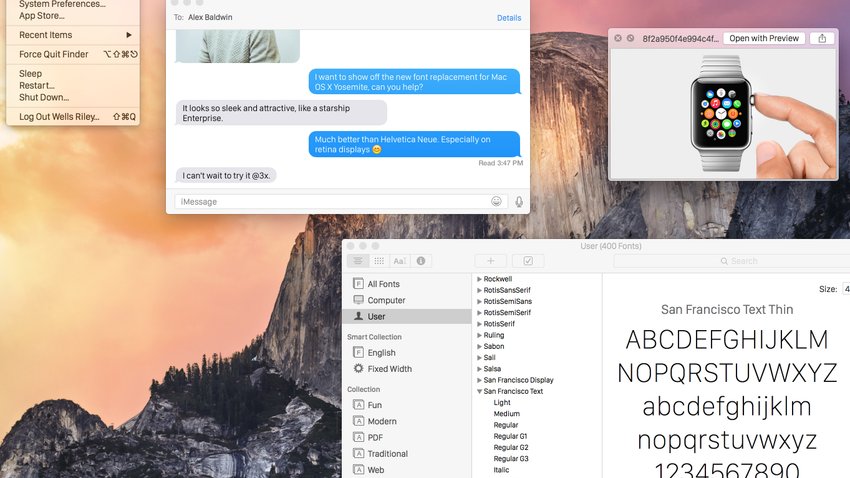
Task: Click the plus button to add fonts
Action: click(x=491, y=261)
